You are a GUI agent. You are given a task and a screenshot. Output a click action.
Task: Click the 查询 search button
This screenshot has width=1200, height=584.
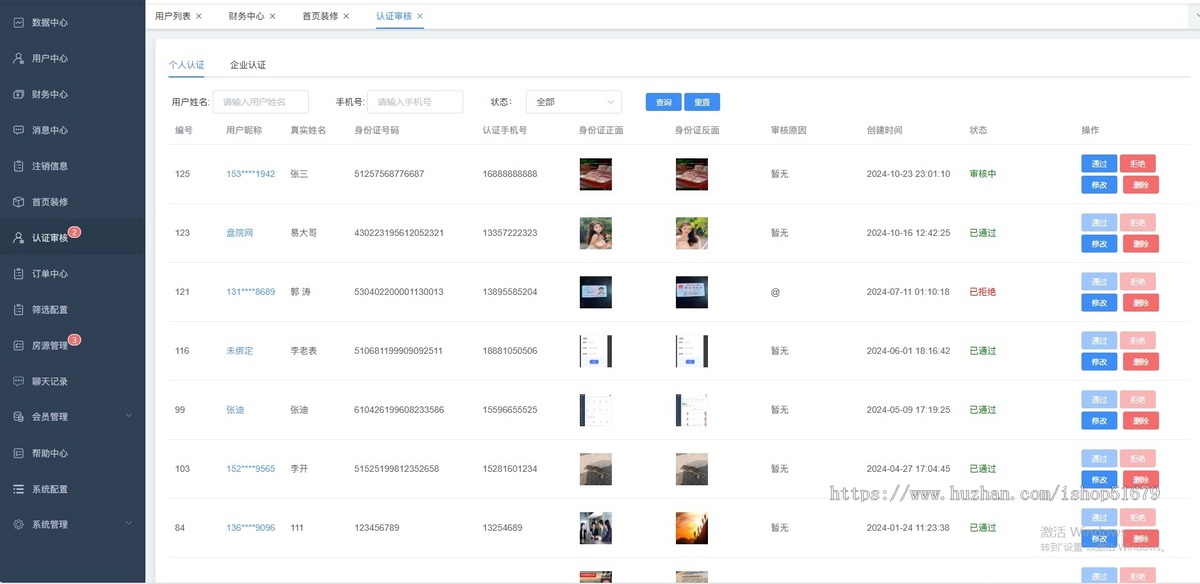click(664, 102)
